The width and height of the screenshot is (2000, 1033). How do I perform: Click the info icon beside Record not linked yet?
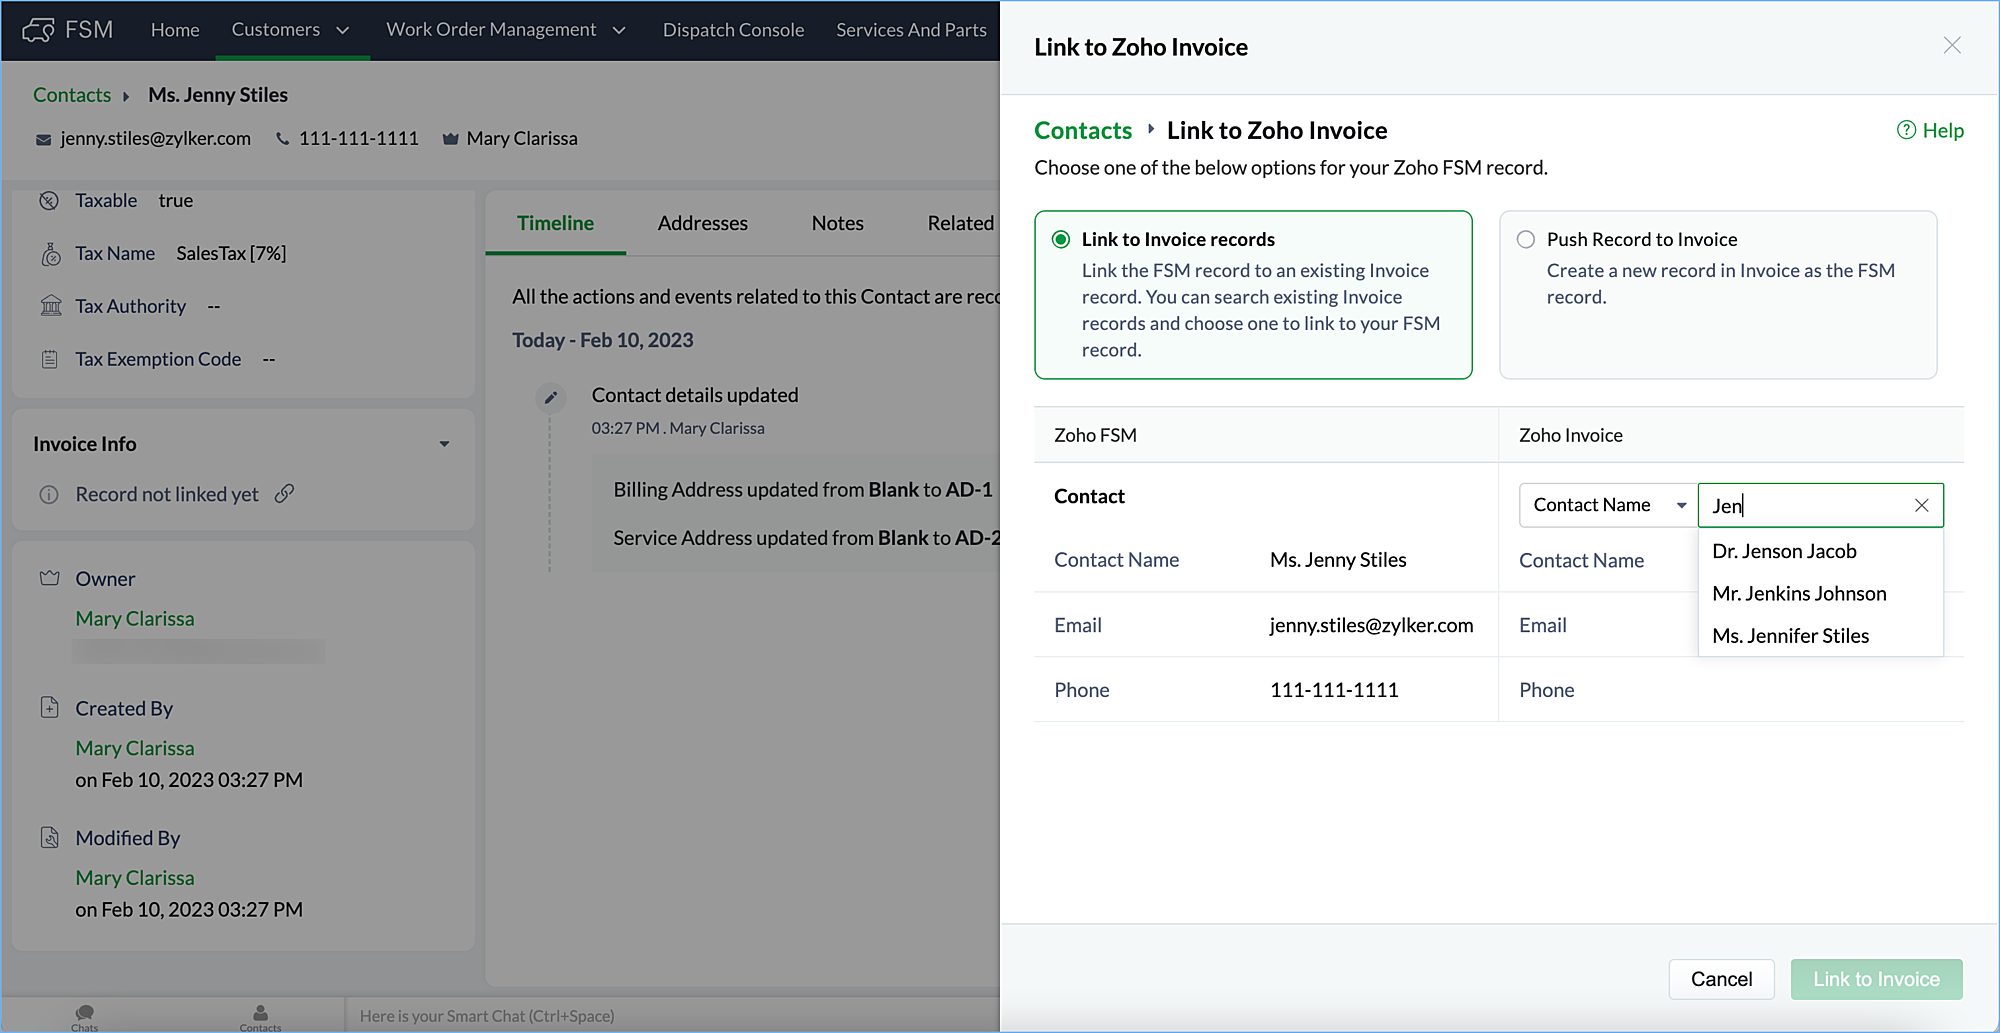click(49, 495)
